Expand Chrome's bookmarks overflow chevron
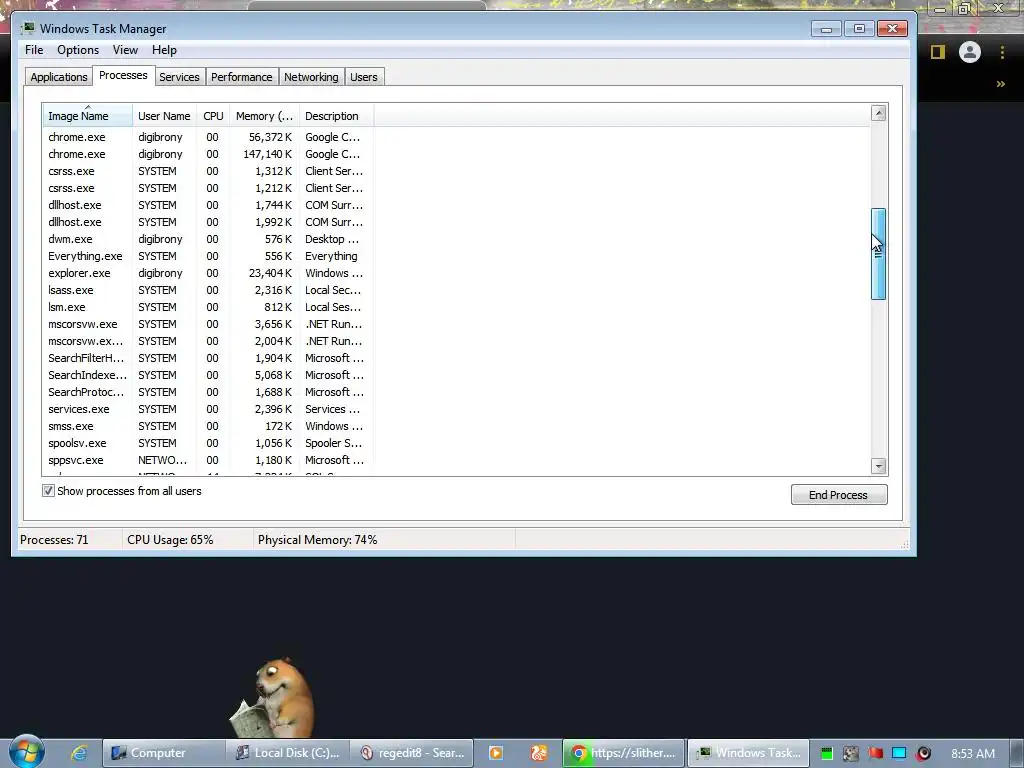This screenshot has height=768, width=1024. coord(1000,84)
